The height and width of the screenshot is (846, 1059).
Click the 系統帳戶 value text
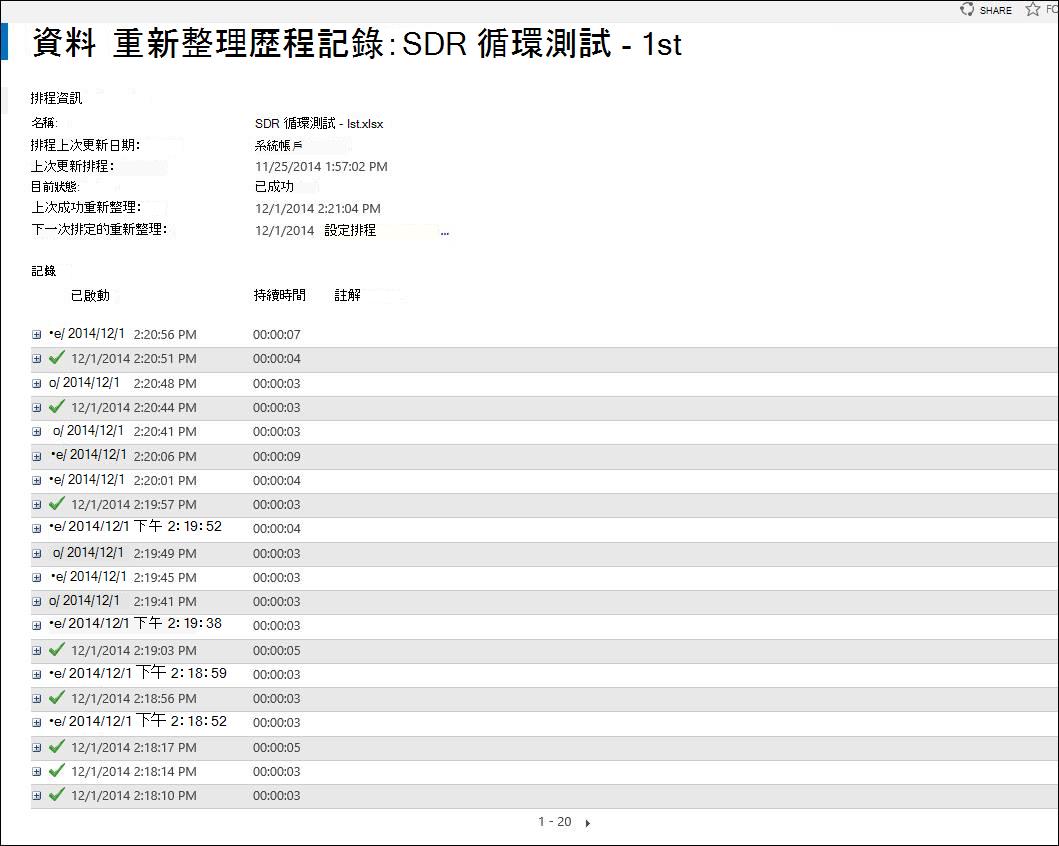[278, 145]
